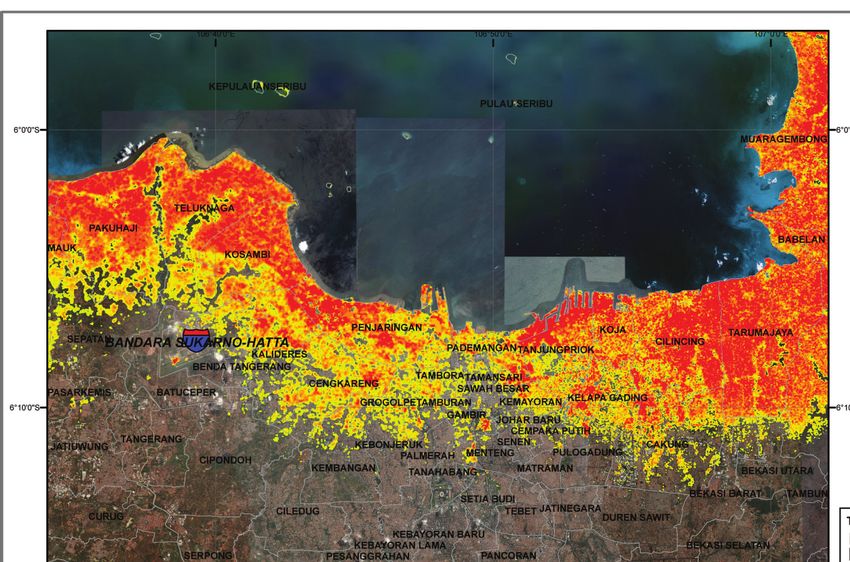This screenshot has width=850, height=562.
Task: Click the airport shield icon at Sukarno-Hatta
Action: (x=196, y=340)
